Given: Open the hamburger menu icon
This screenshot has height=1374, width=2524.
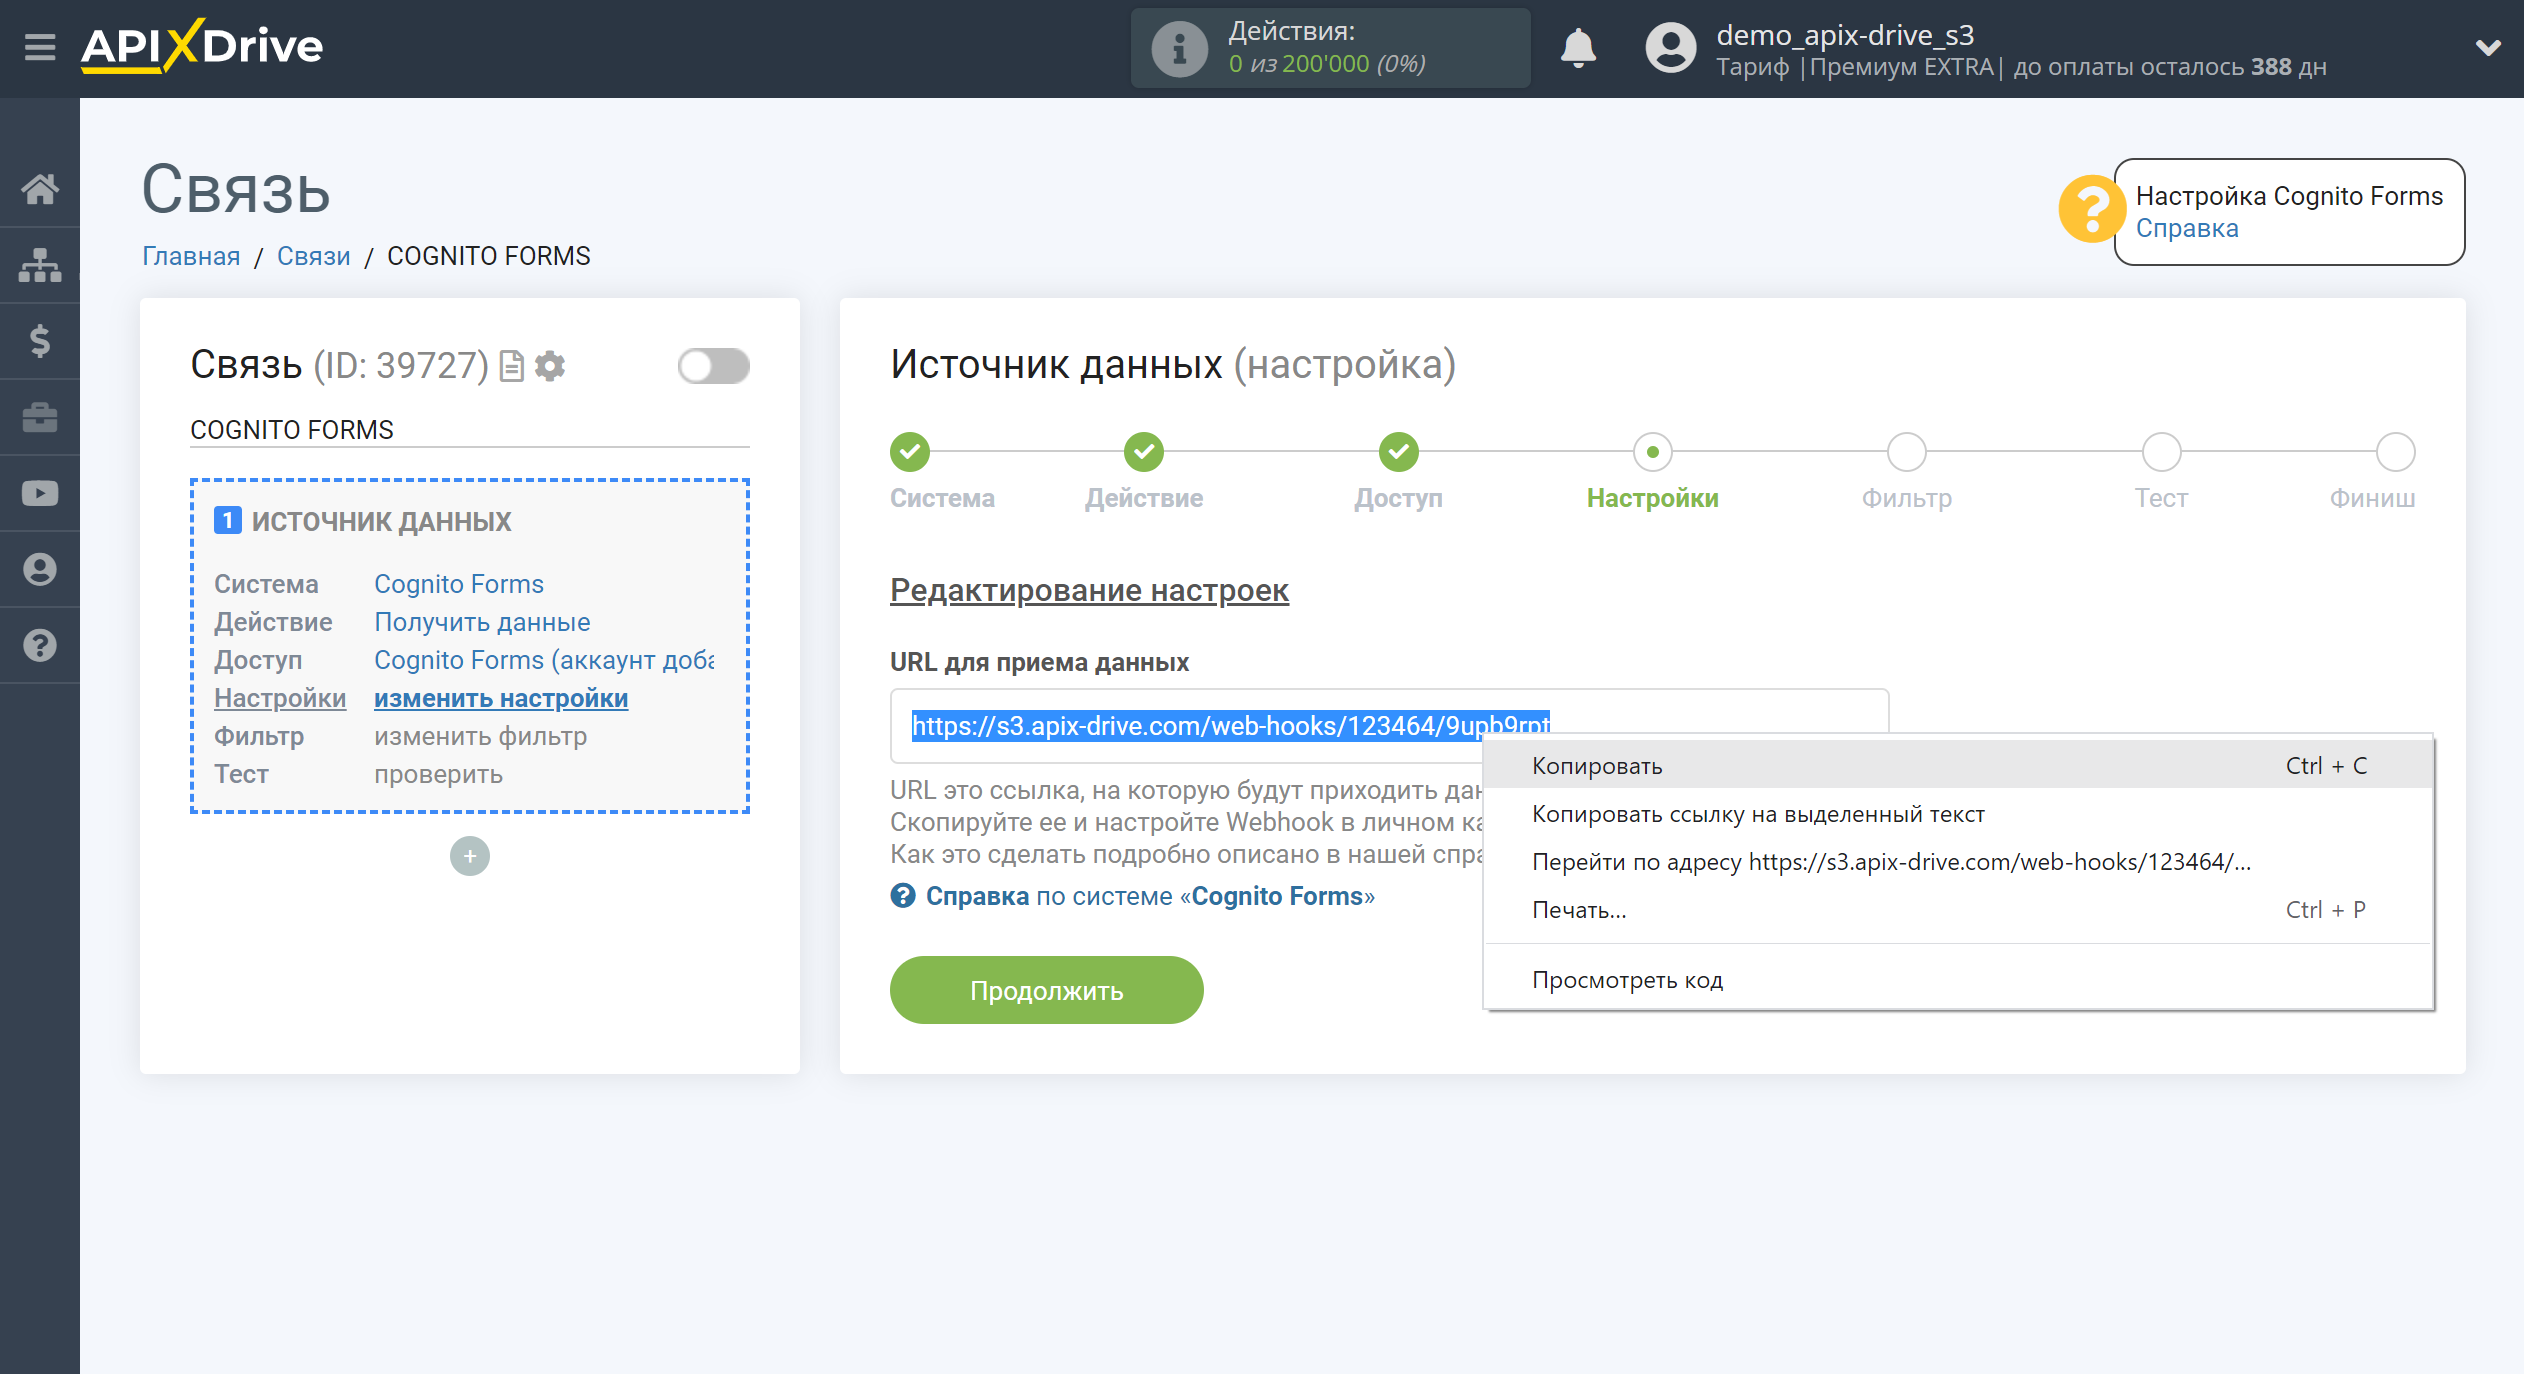Looking at the screenshot, I should [40, 47].
